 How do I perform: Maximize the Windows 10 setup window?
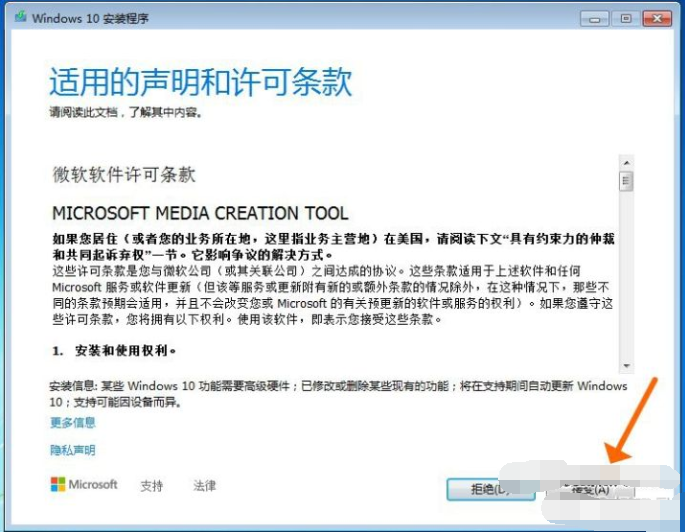pos(626,18)
